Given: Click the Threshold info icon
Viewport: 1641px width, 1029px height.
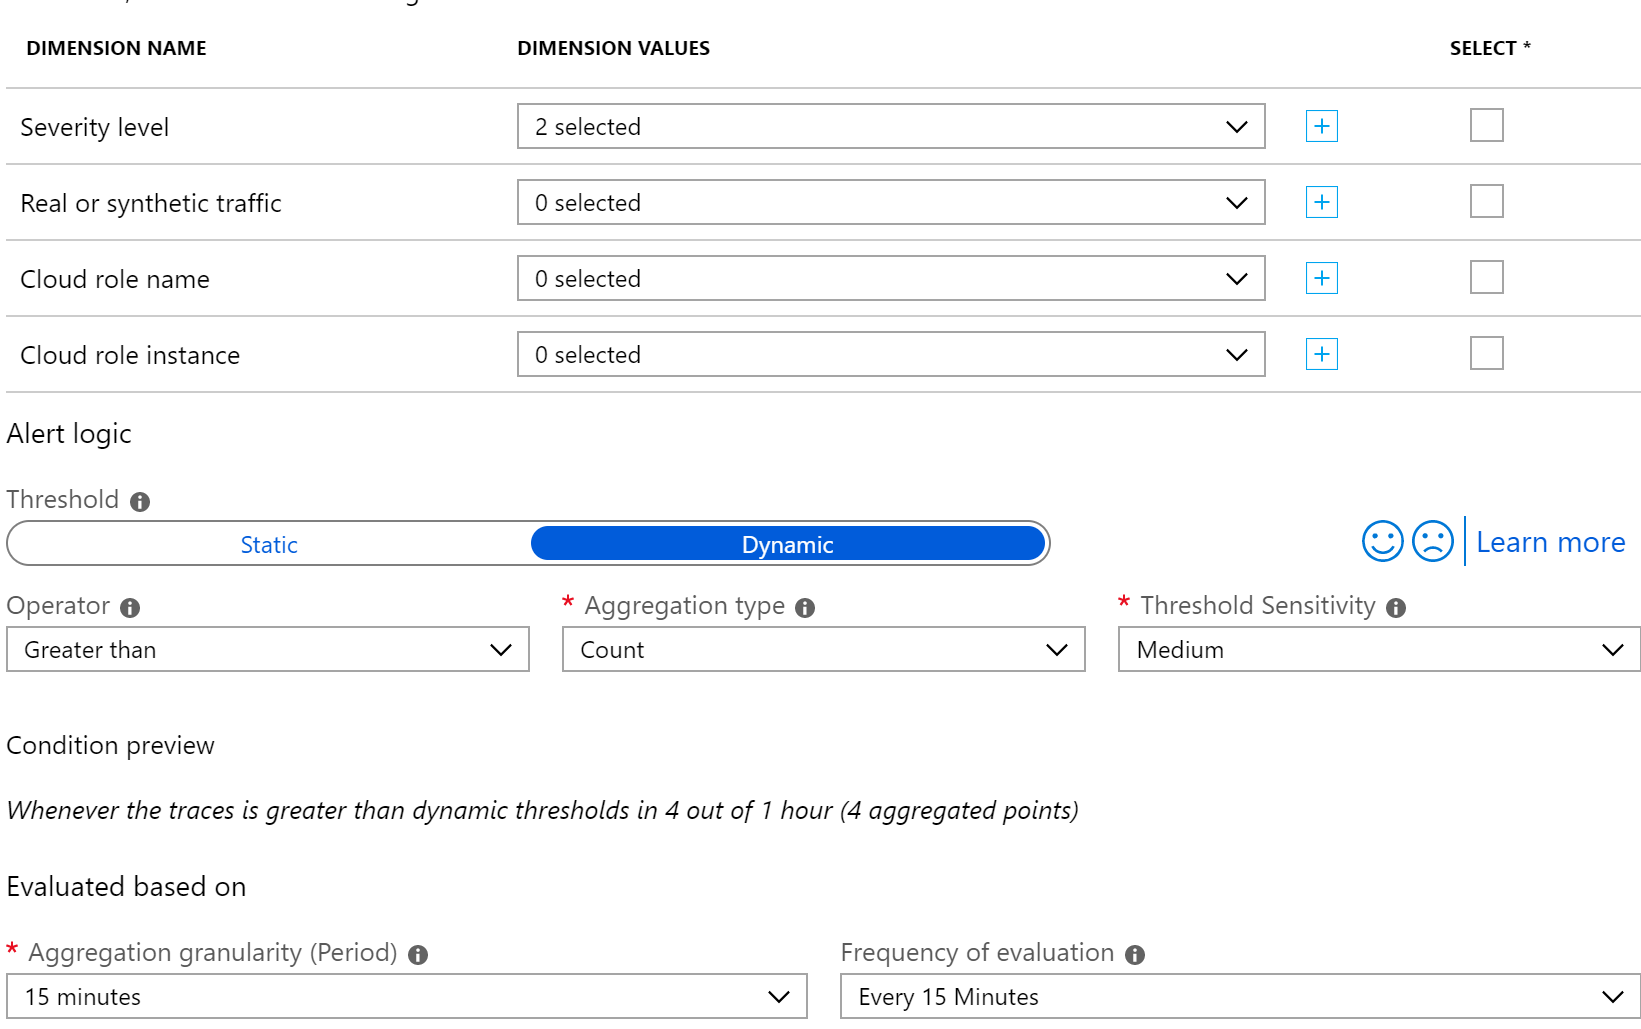Looking at the screenshot, I should point(140,502).
